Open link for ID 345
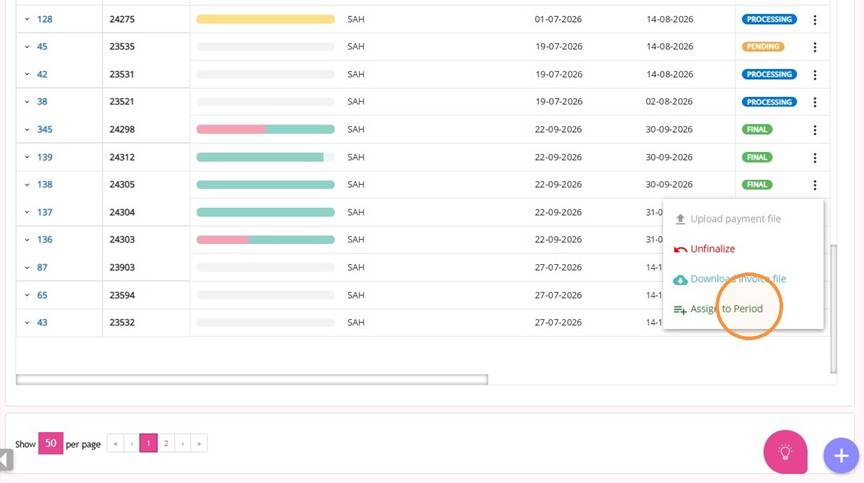864x483 pixels. point(45,129)
